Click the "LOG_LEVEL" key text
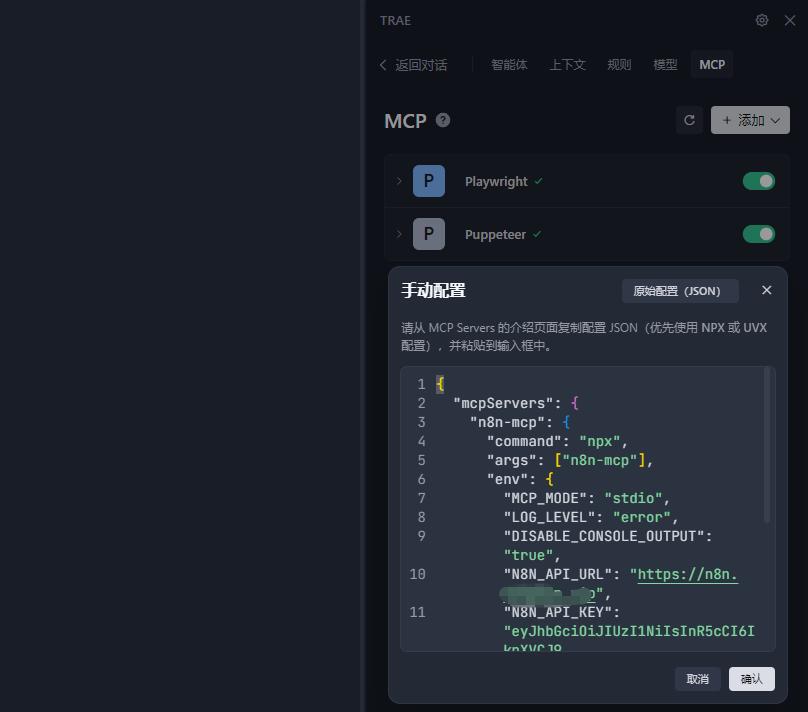The image size is (808, 712). [549, 517]
